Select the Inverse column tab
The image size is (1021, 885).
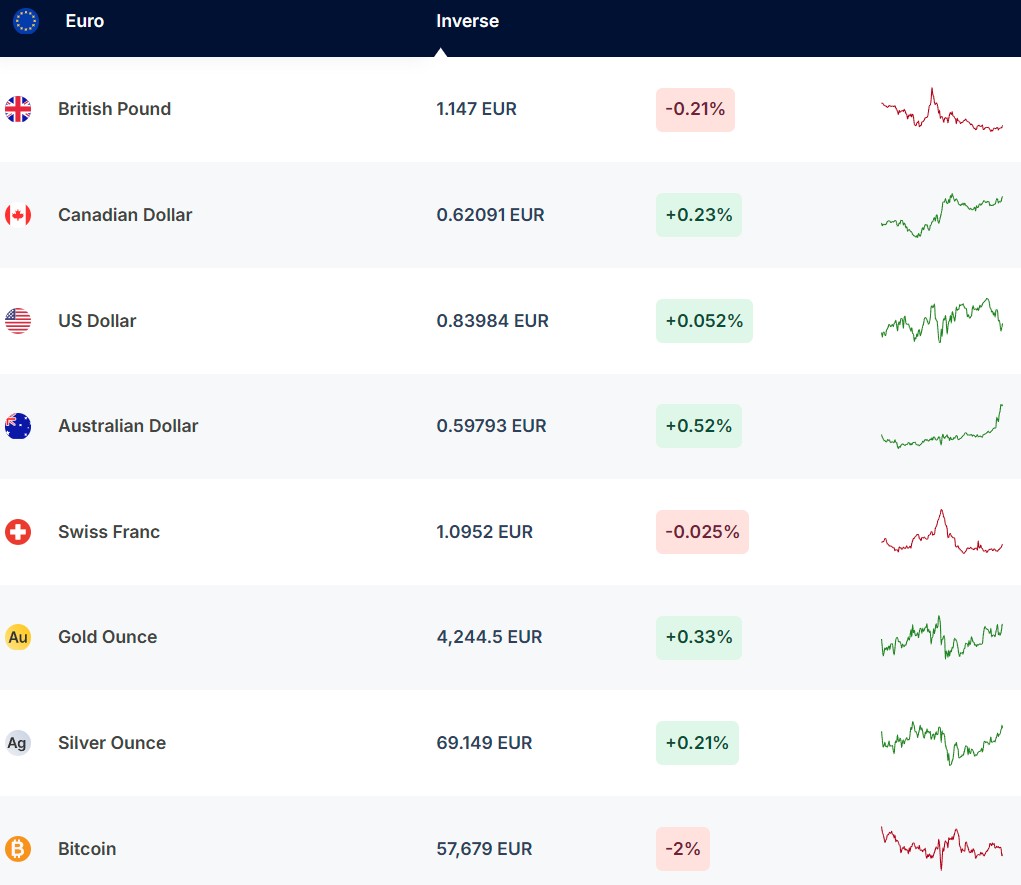[467, 21]
